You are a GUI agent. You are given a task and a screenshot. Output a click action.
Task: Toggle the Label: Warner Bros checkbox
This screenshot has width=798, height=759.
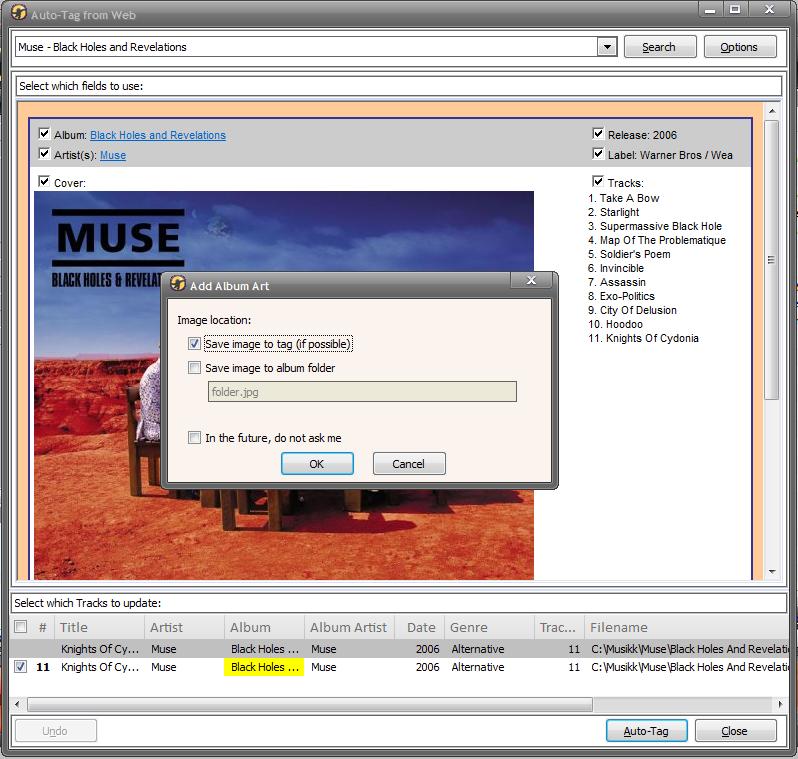pyautogui.click(x=598, y=154)
